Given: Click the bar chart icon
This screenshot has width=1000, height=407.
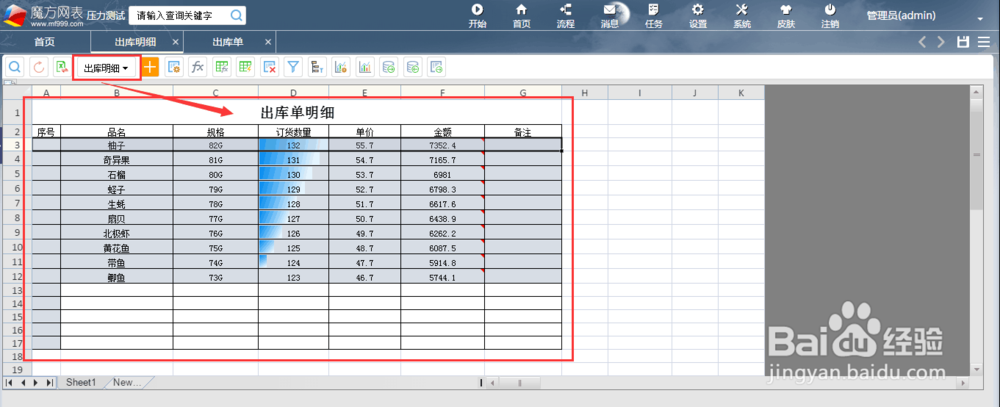Looking at the screenshot, I should tap(365, 67).
